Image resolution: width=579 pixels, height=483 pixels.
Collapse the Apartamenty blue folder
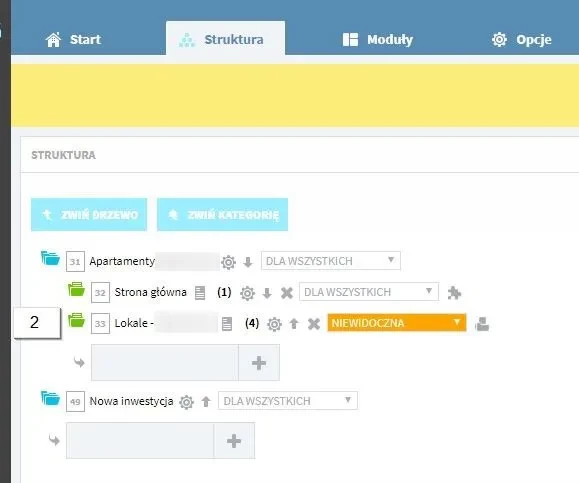click(x=51, y=258)
